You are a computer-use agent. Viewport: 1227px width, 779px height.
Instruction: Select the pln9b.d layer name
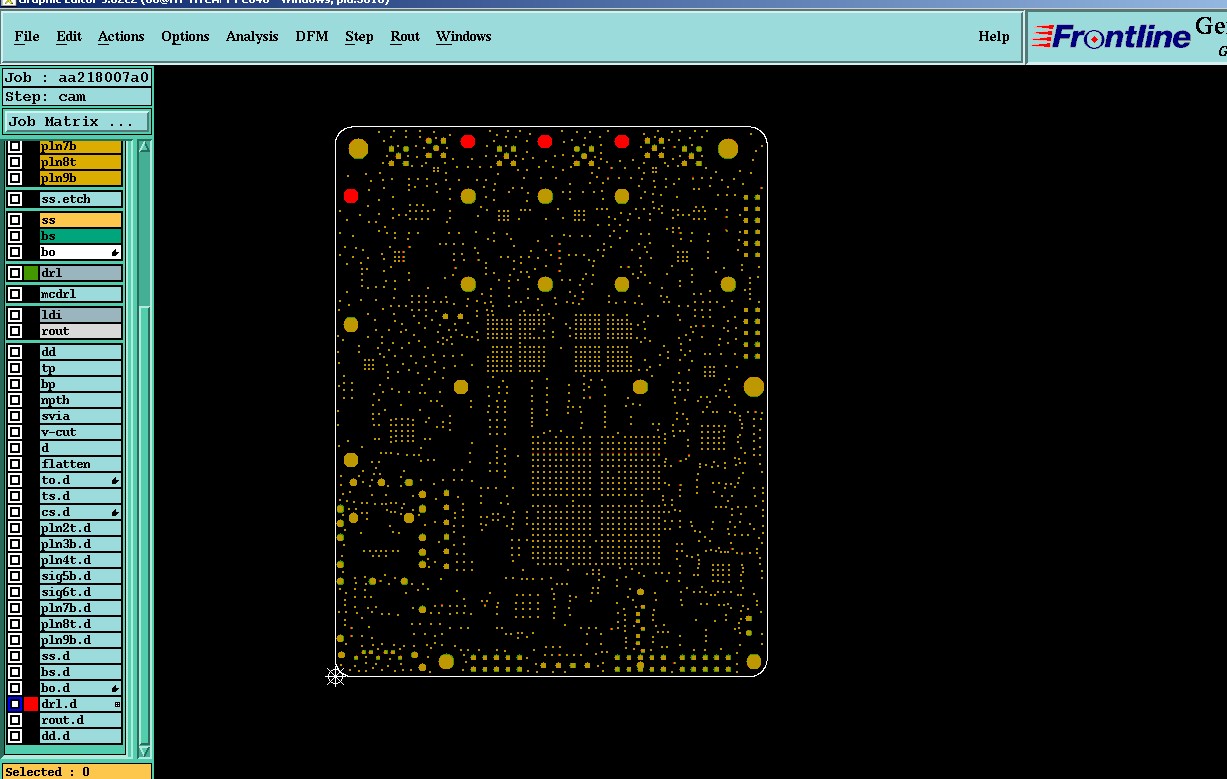[x=80, y=640]
